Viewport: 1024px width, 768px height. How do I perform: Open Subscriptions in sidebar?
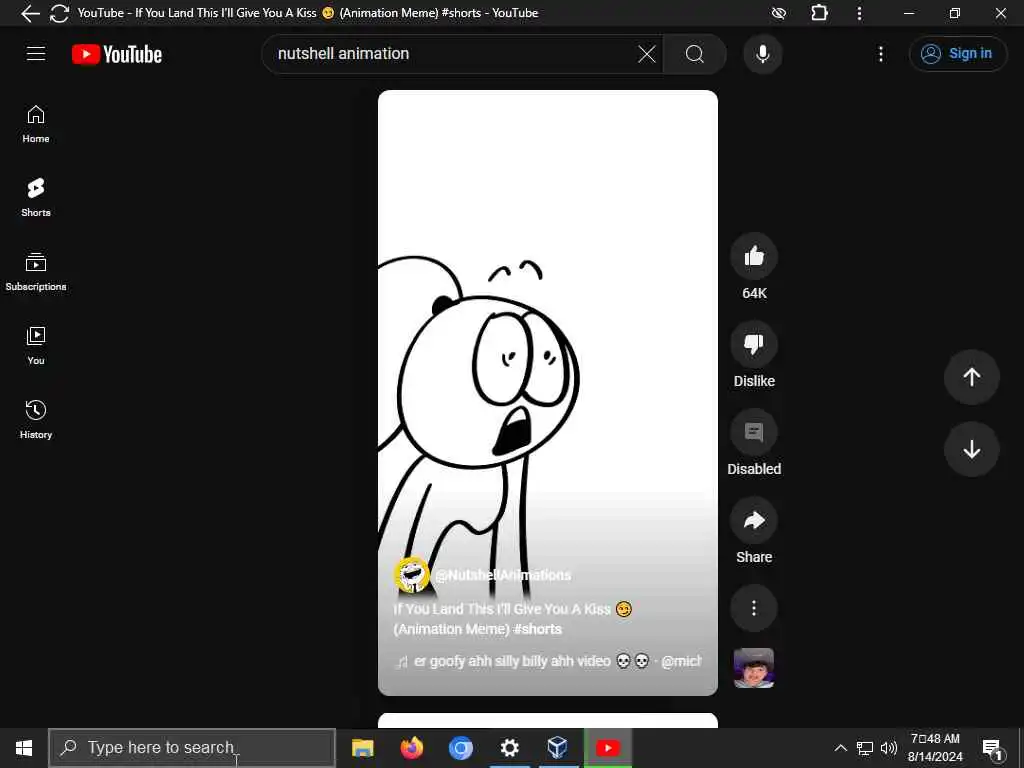pos(36,272)
